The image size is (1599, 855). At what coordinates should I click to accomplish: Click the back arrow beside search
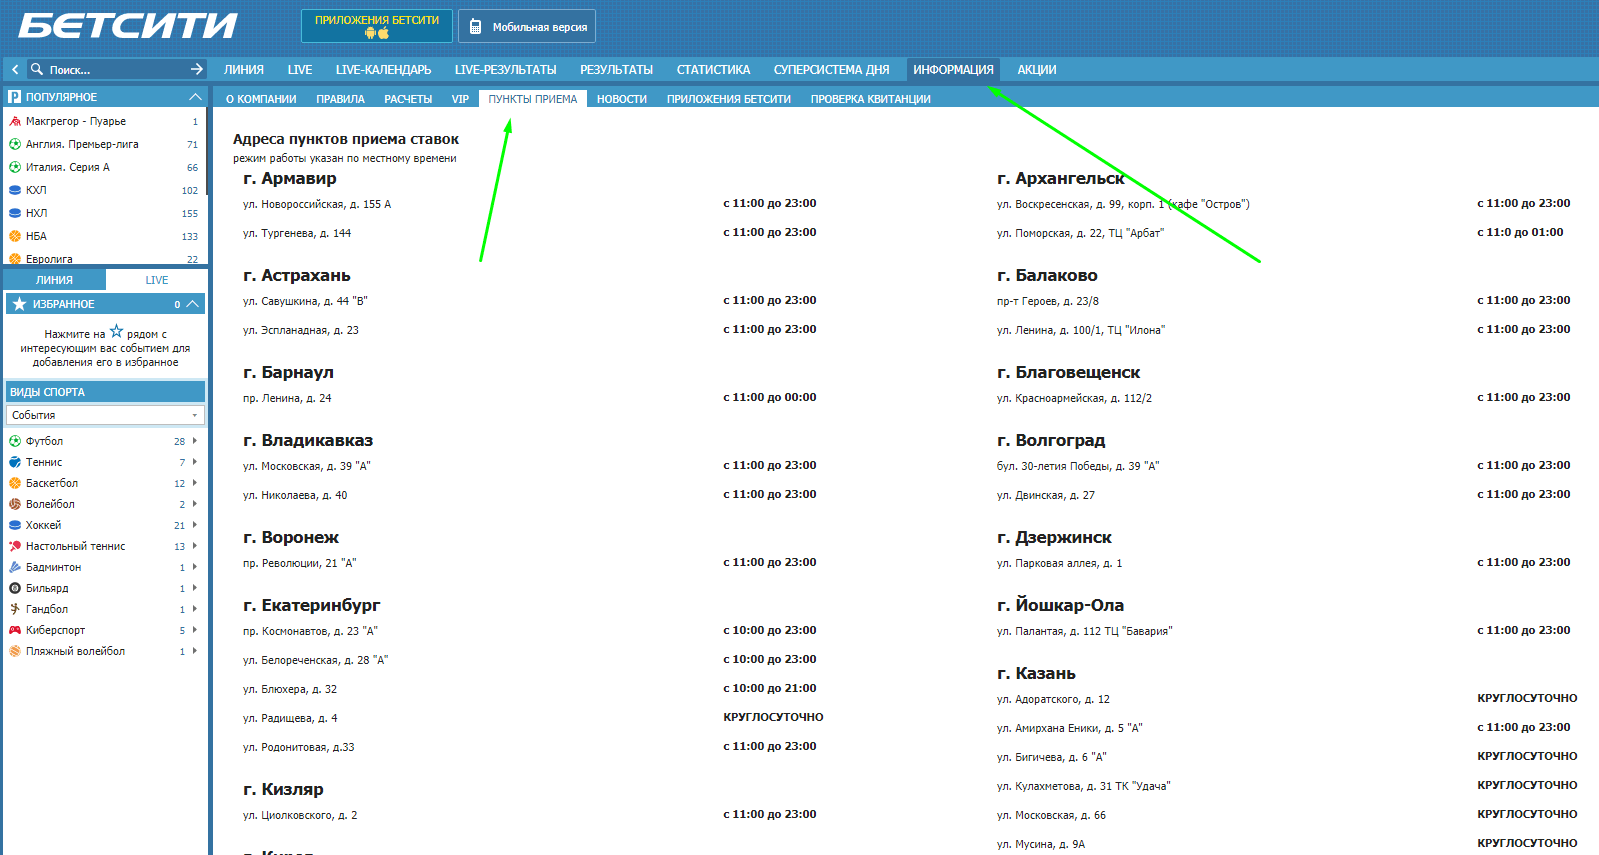(15, 69)
